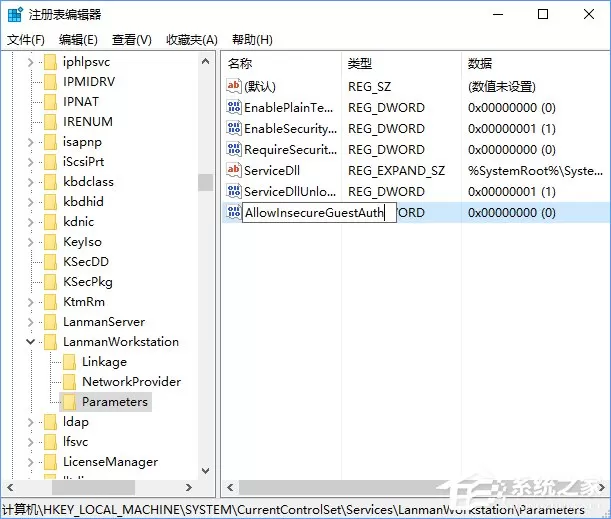Click the EnablePlainTe... DWORD value icon
611x519 pixels.
click(233, 107)
